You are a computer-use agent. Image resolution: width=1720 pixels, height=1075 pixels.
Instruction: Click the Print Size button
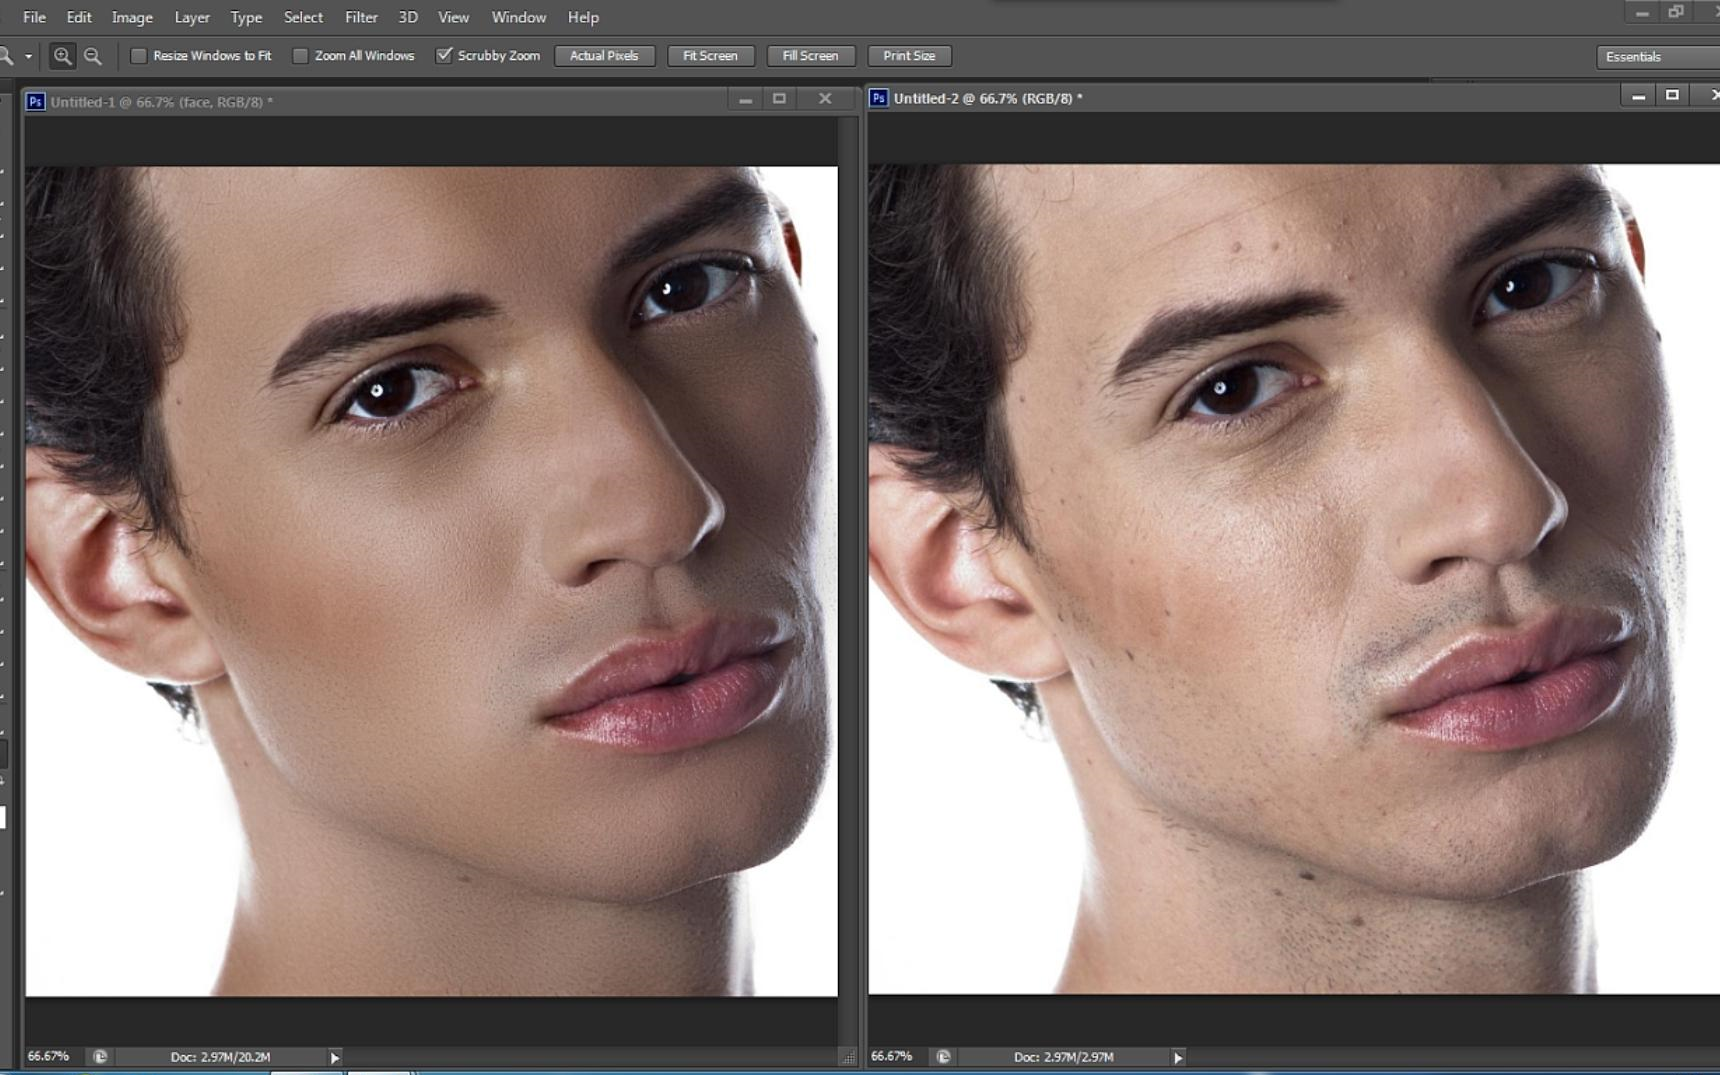click(x=909, y=56)
